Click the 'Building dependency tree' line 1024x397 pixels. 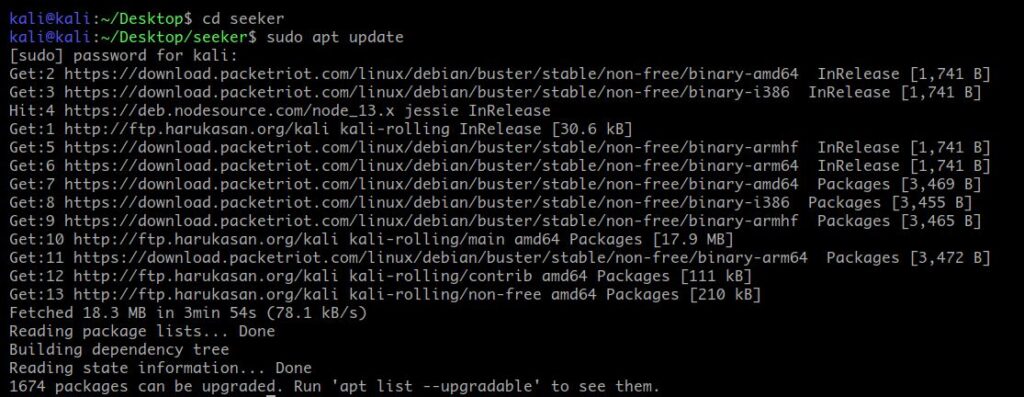pyautogui.click(x=120, y=349)
